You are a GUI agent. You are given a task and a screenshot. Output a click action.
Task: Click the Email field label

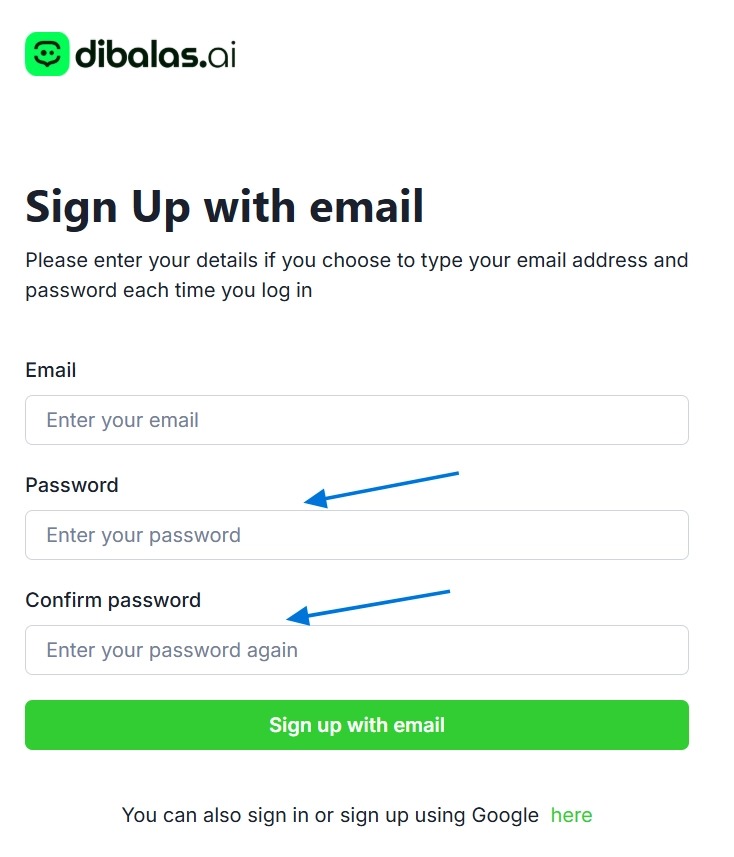51,370
